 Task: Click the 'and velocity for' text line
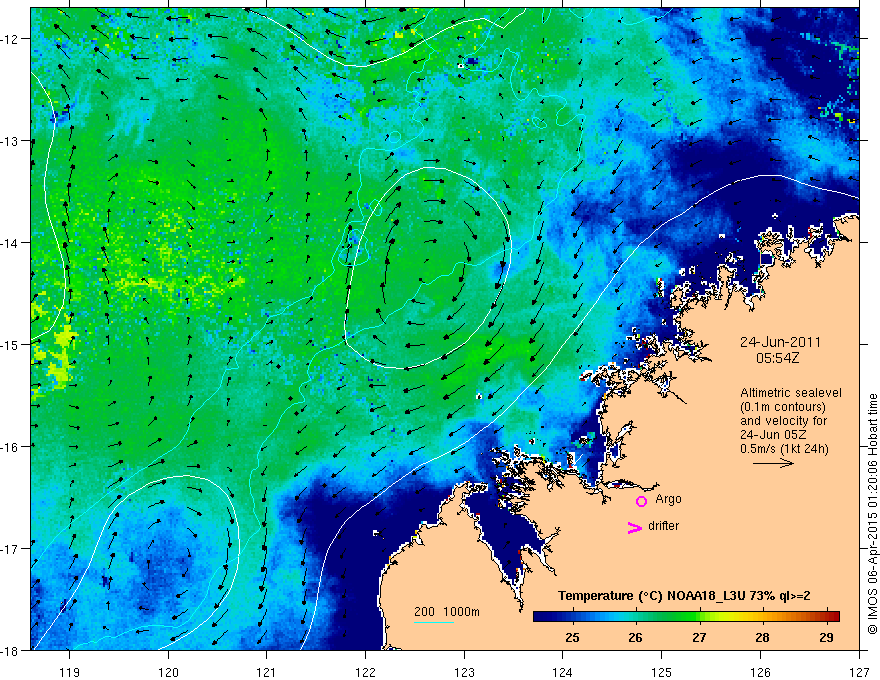(783, 421)
